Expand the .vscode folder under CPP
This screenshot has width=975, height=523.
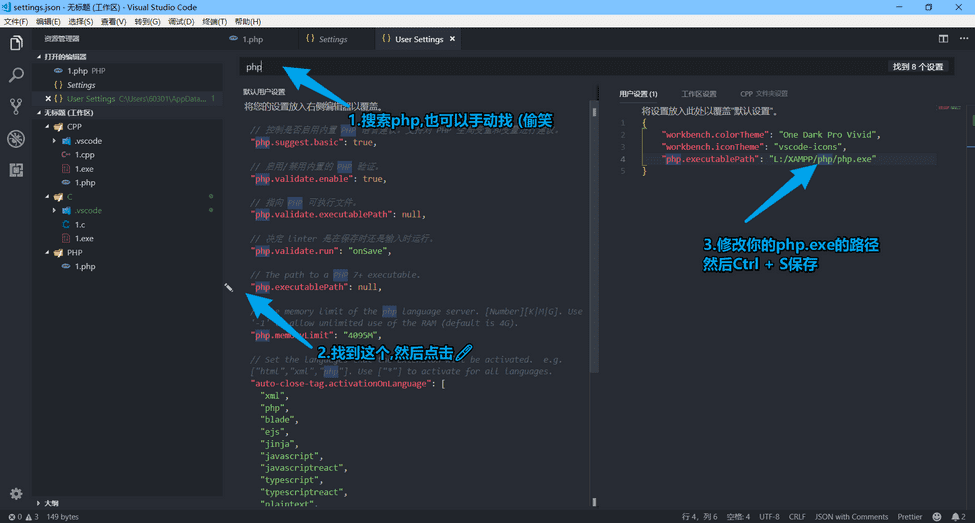point(54,141)
